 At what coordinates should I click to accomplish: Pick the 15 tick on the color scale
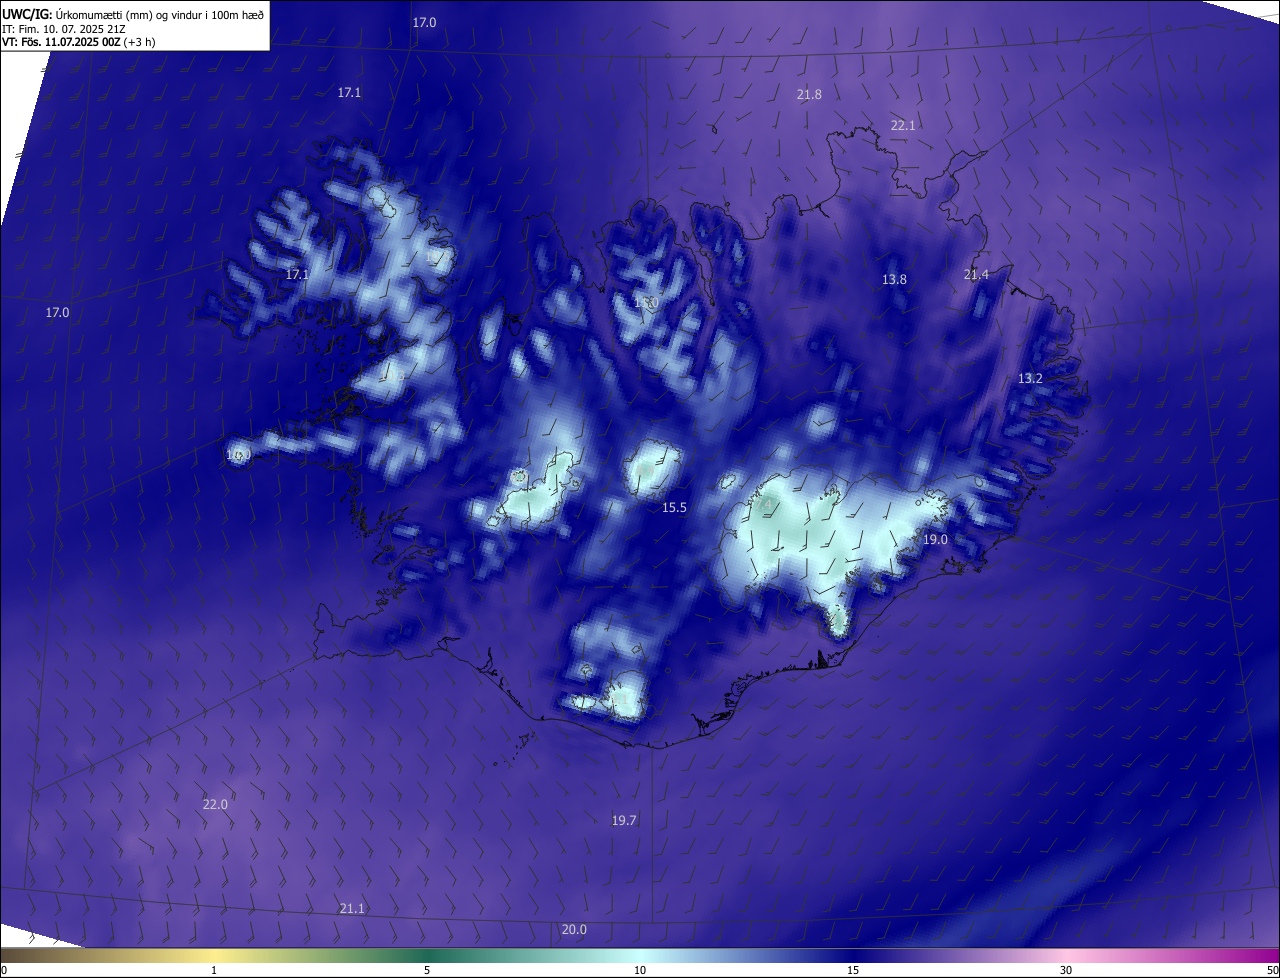[x=853, y=970]
